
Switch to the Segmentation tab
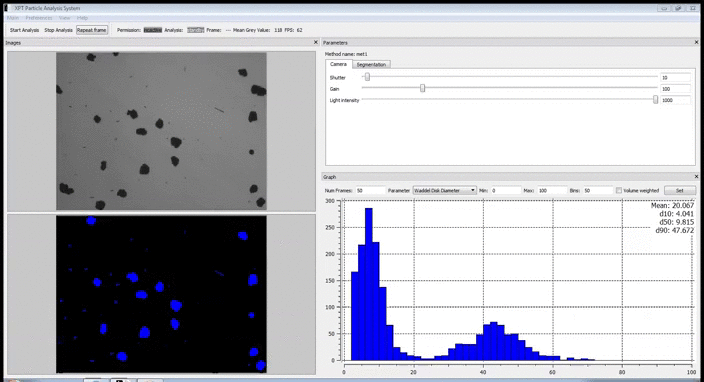(x=371, y=65)
